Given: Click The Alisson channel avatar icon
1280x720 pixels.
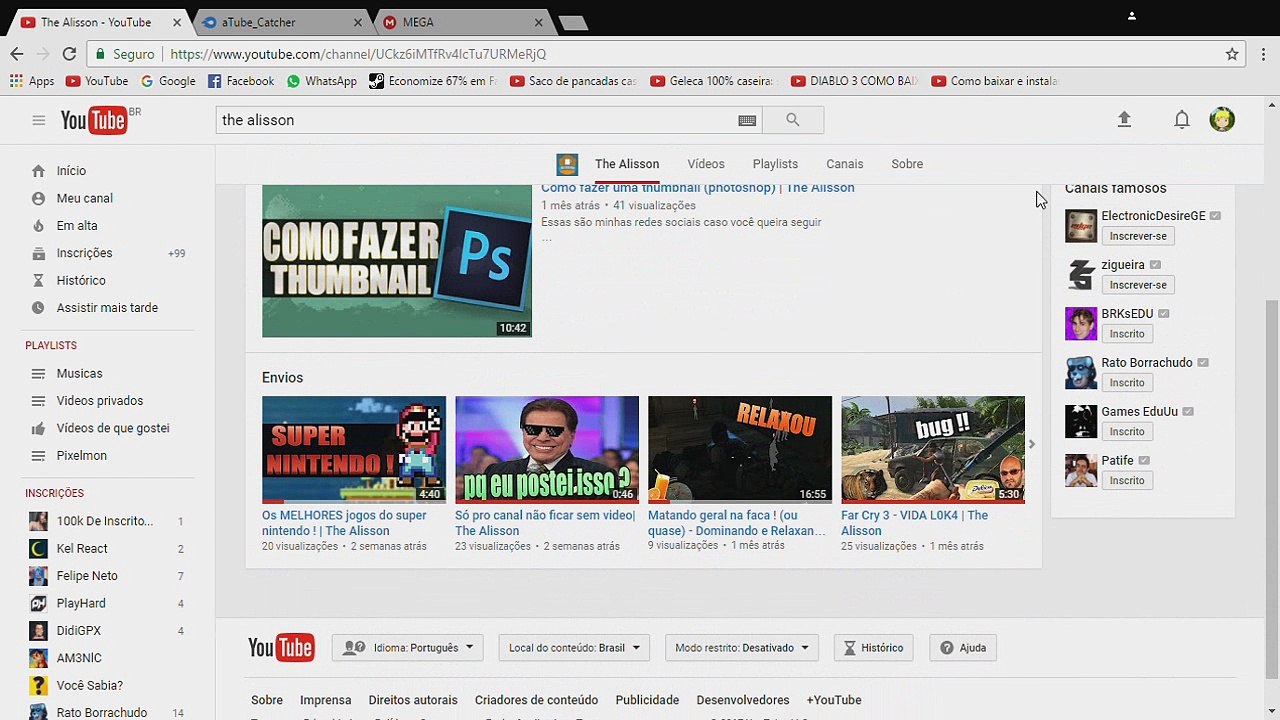Looking at the screenshot, I should (x=567, y=164).
